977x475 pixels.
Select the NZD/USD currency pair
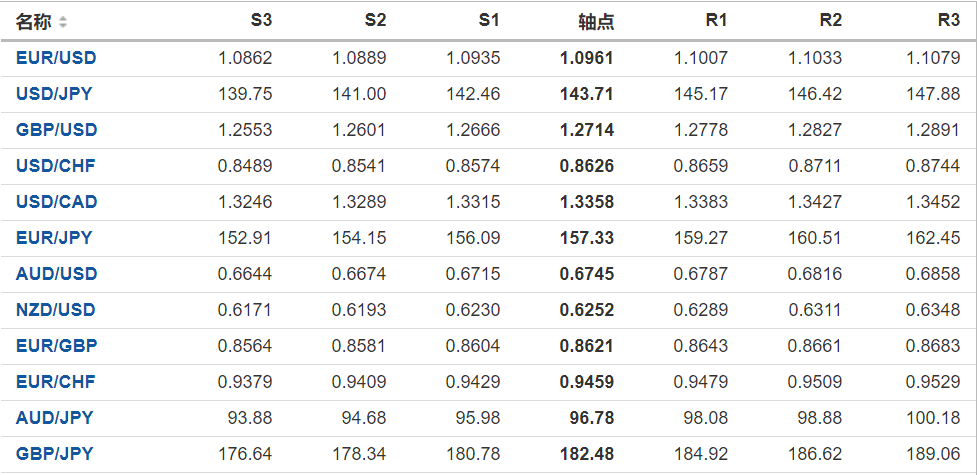56,310
